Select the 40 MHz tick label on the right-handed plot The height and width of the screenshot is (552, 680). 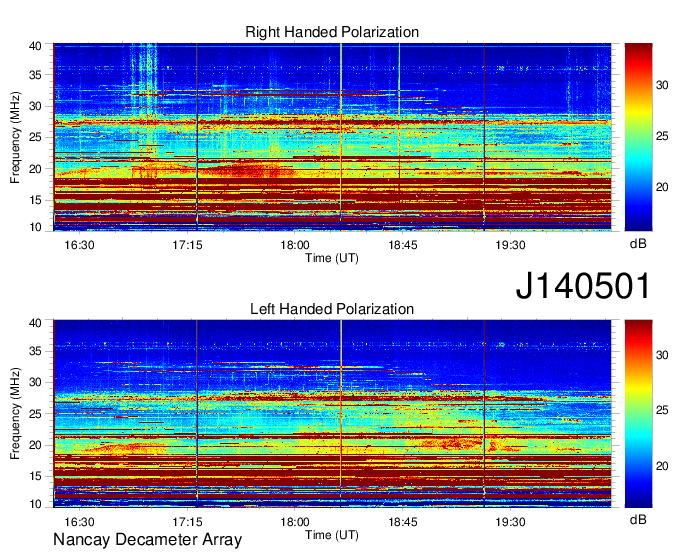pos(35,46)
